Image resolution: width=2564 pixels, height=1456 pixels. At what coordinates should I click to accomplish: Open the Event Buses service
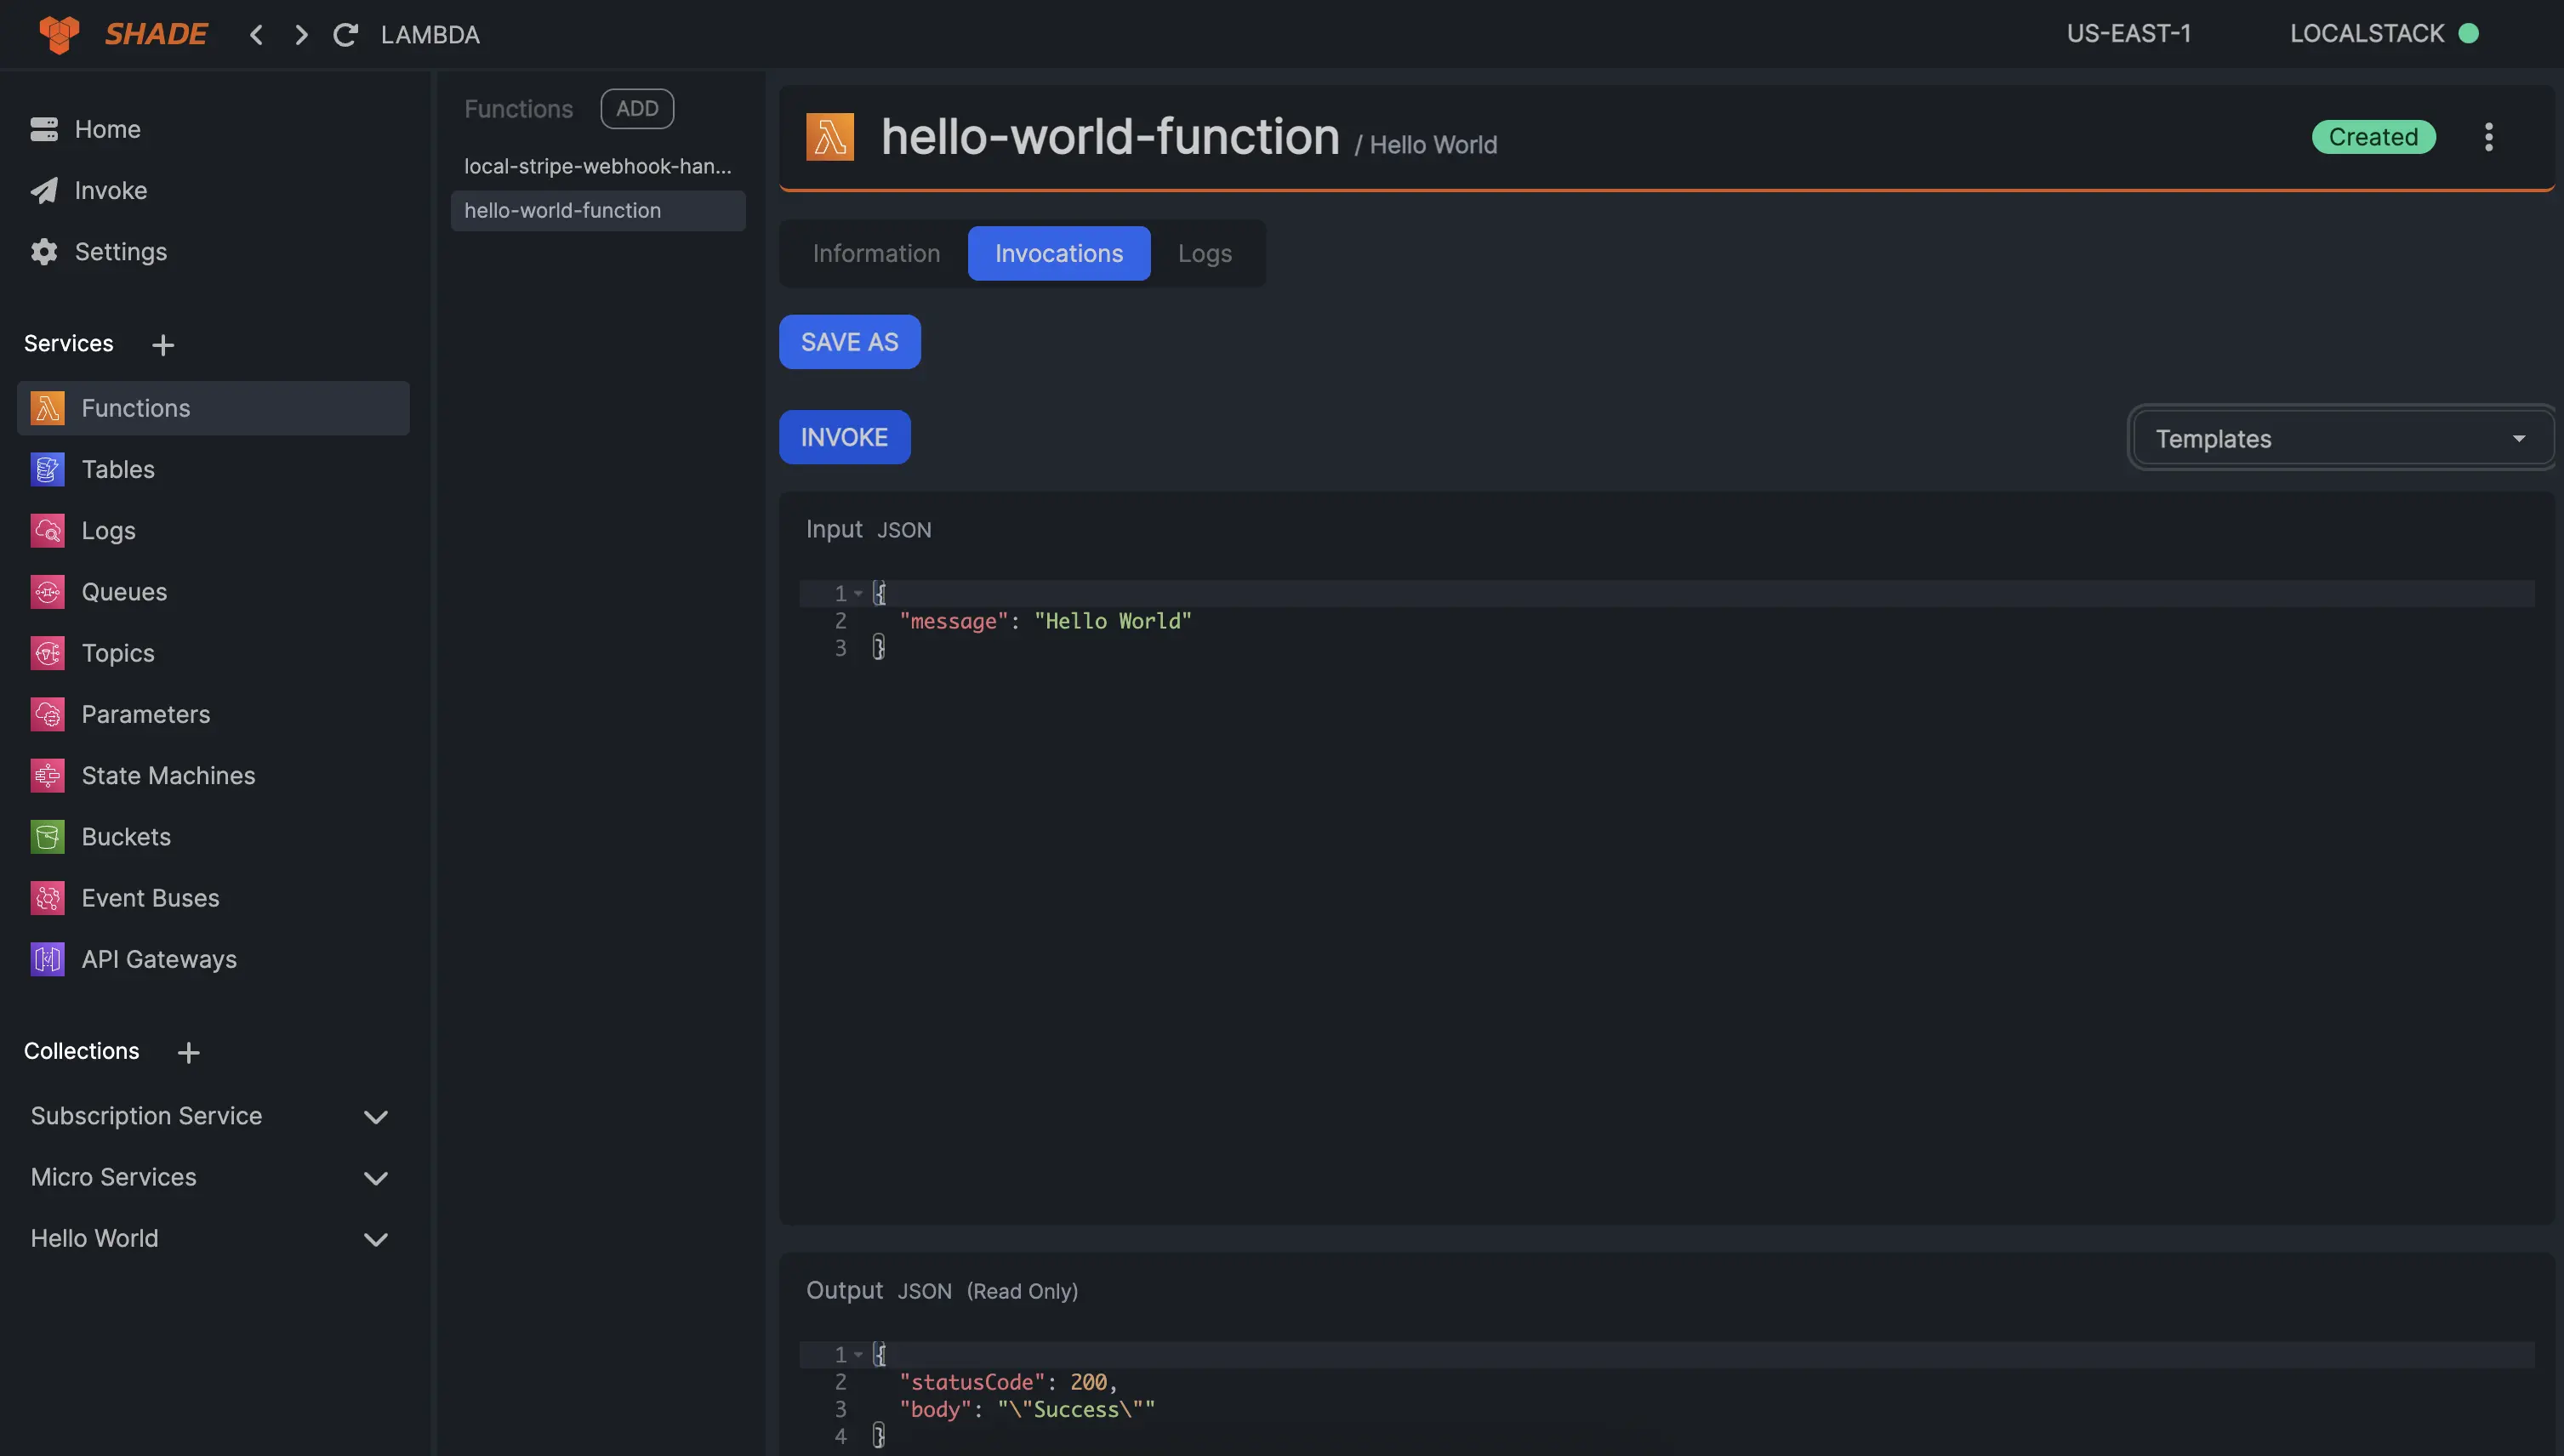(x=213, y=898)
